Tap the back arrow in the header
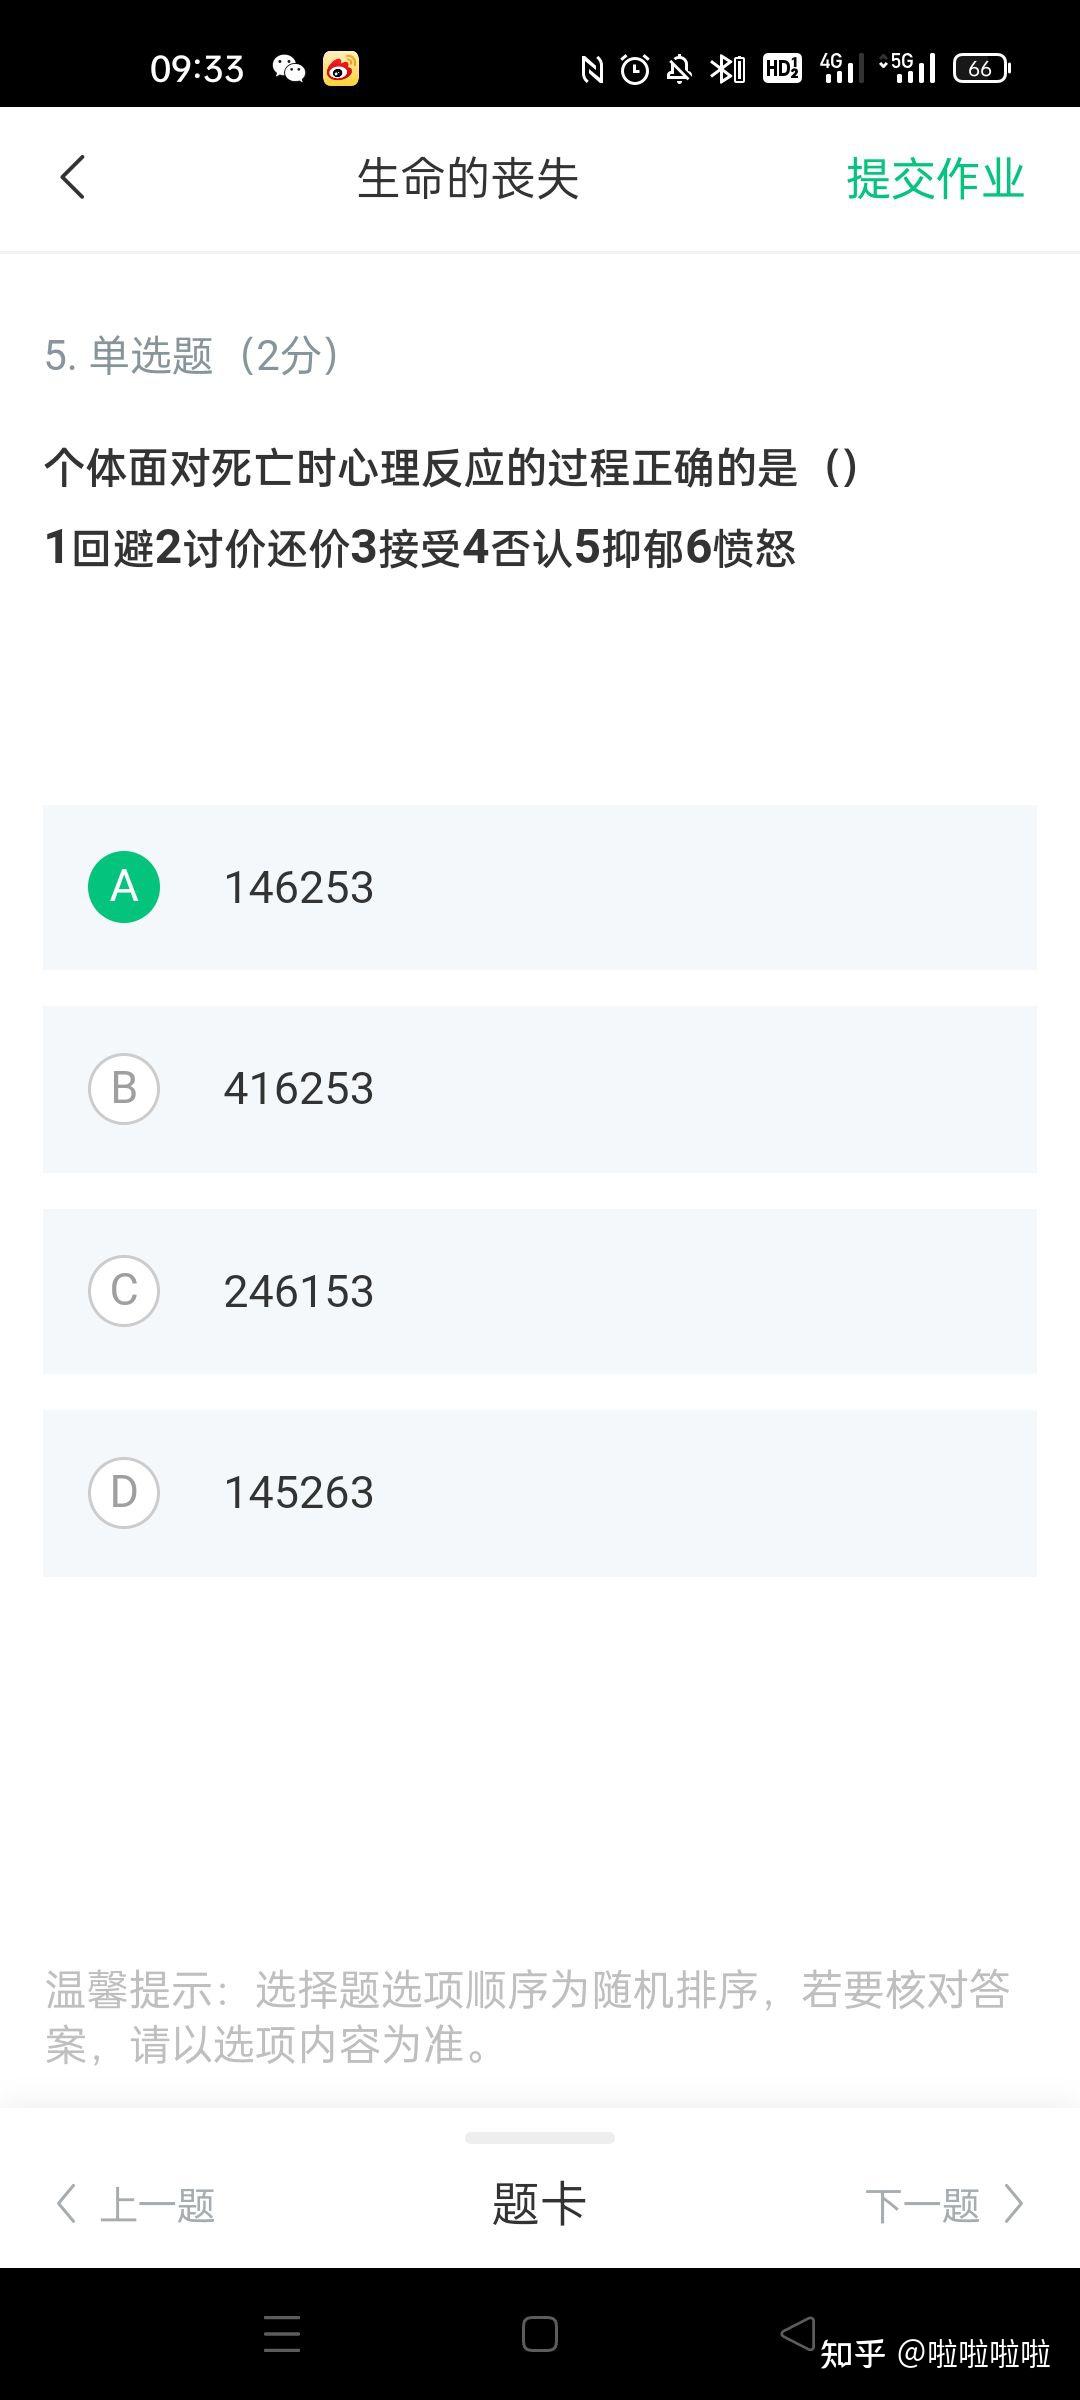 click(72, 178)
